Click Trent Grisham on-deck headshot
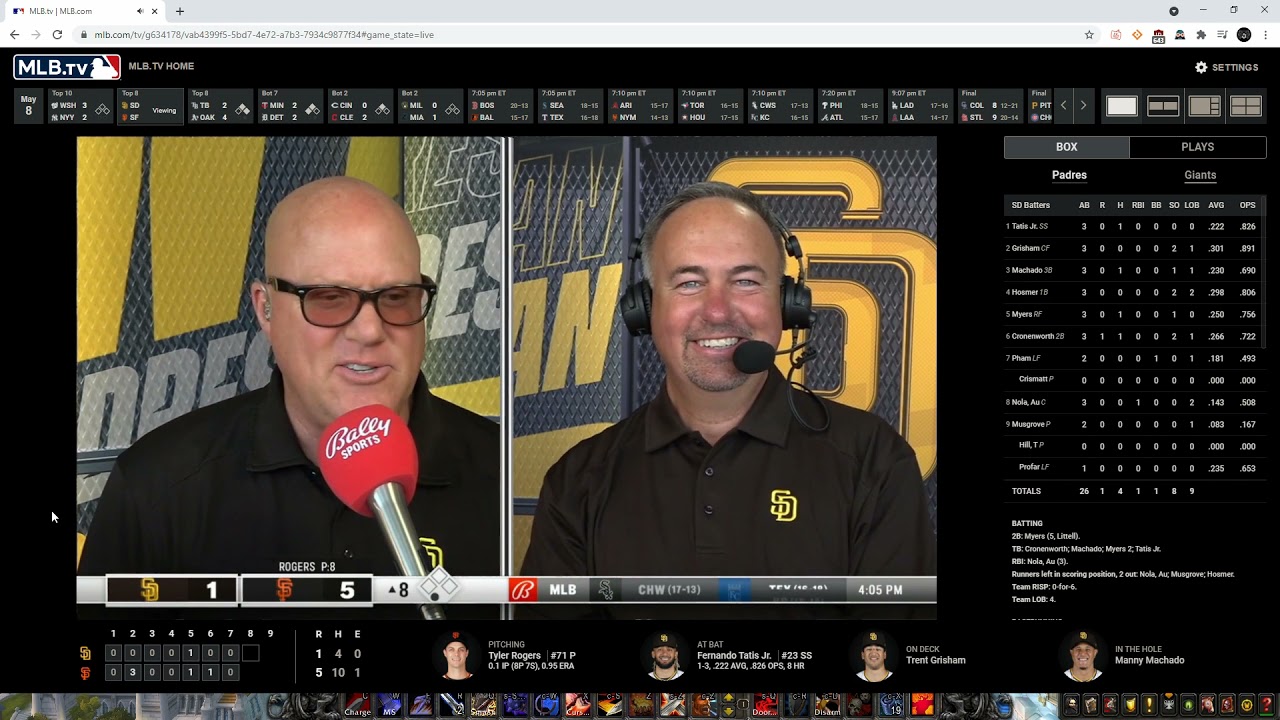This screenshot has height=720, width=1280. [873, 656]
